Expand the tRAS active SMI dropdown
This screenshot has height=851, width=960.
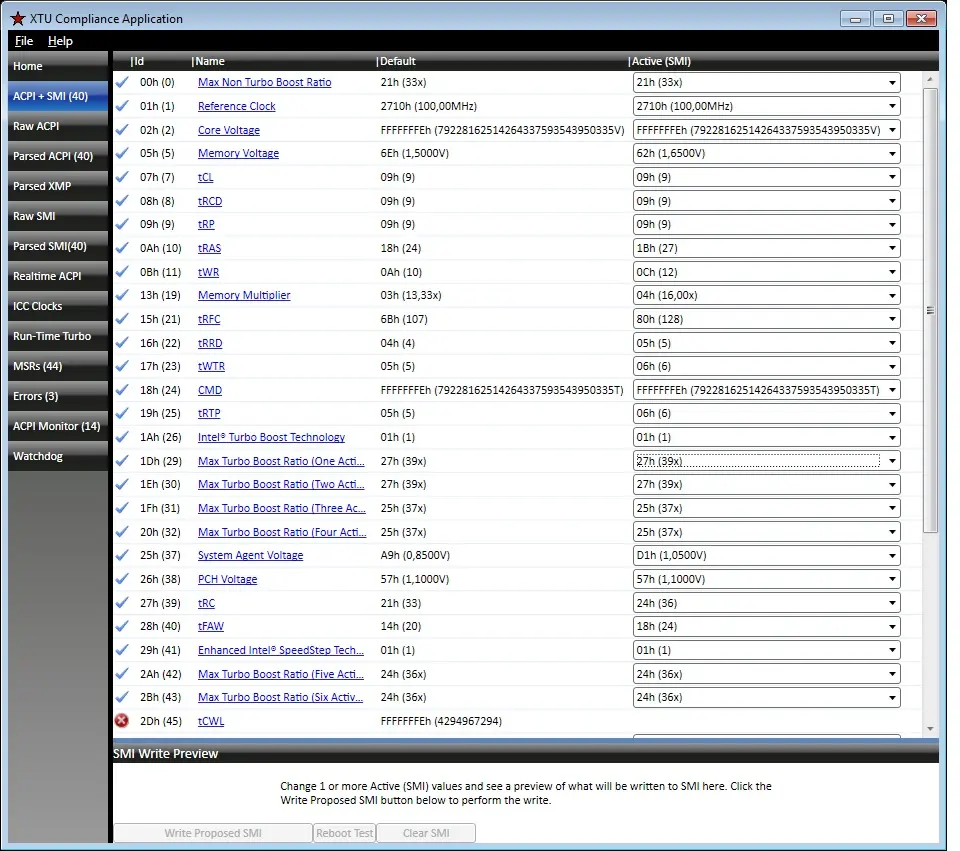tap(766, 248)
